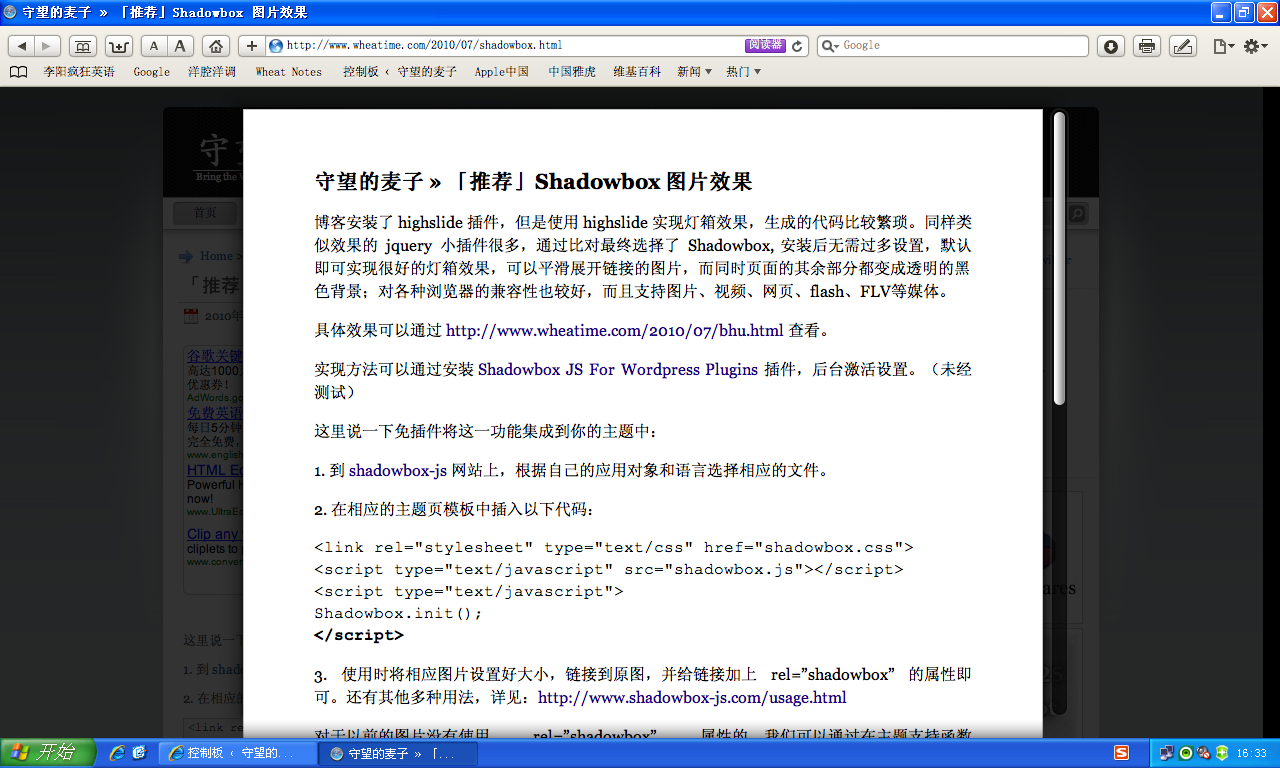
Task: Toggle the purple Reader button
Action: [765, 45]
